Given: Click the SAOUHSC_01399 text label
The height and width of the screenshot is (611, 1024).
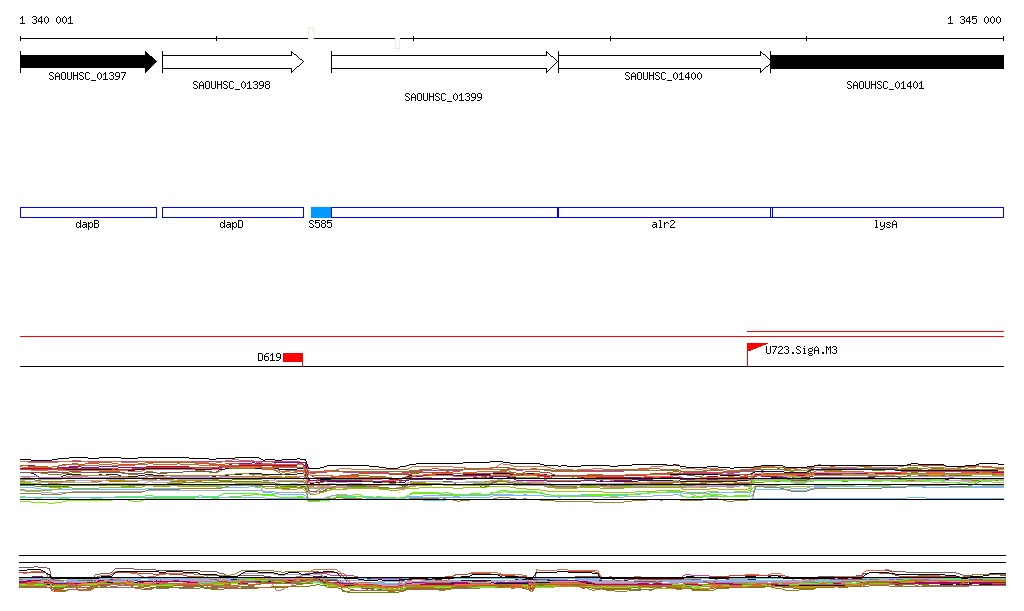Looking at the screenshot, I should [443, 98].
